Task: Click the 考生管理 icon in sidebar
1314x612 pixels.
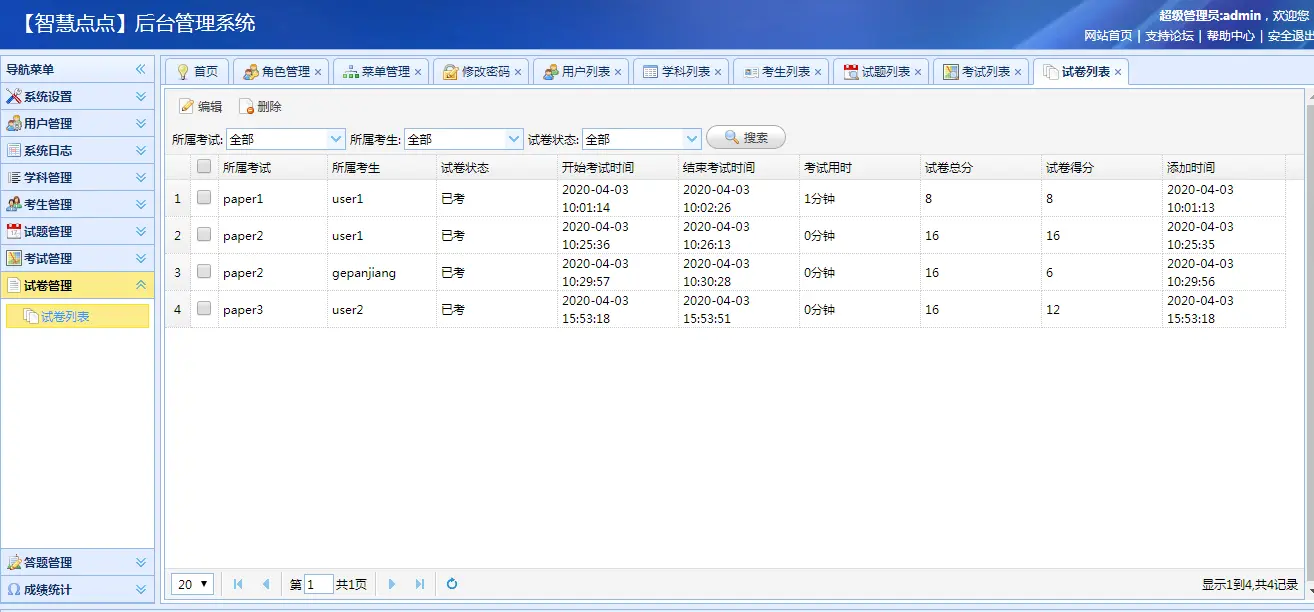Action: pyautogui.click(x=14, y=205)
